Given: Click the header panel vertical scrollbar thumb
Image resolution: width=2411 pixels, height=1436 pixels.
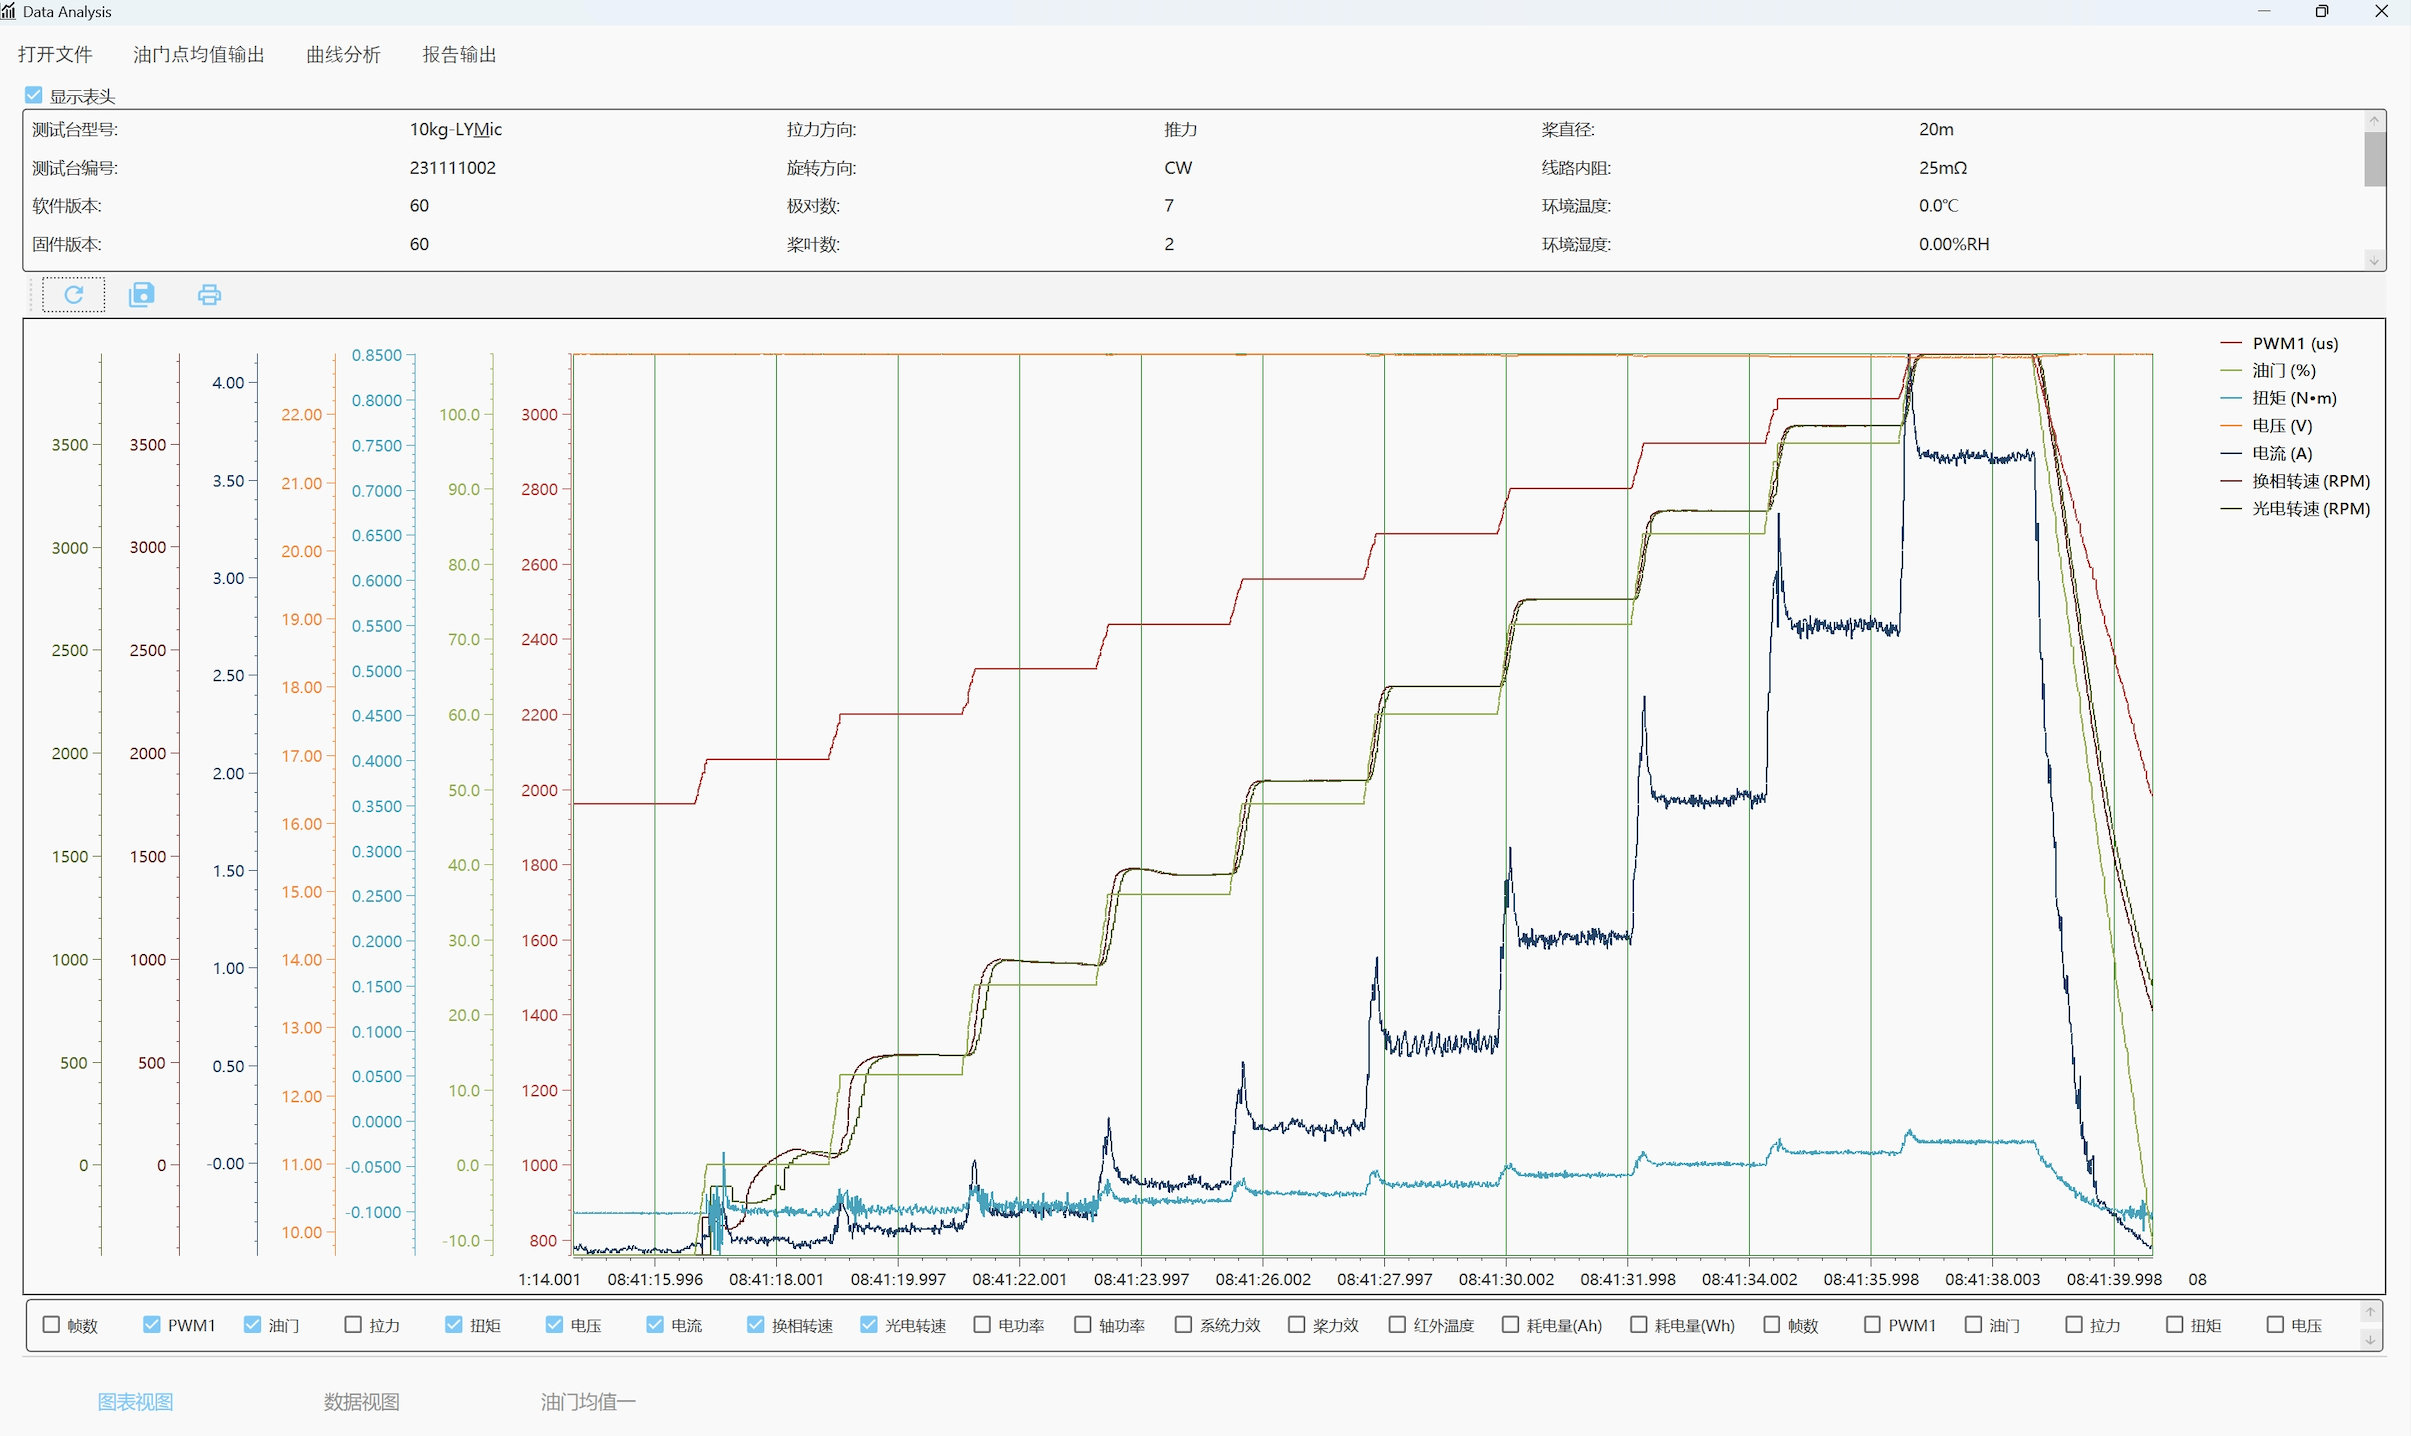Looking at the screenshot, I should [2374, 158].
